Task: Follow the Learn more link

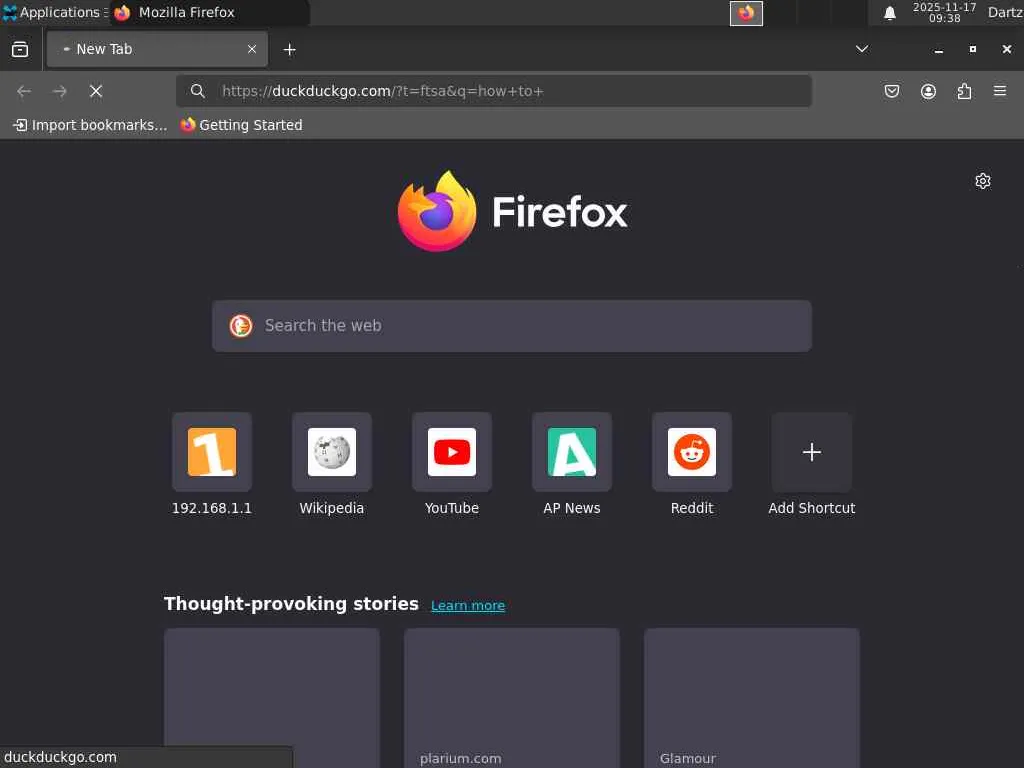Action: click(x=468, y=605)
